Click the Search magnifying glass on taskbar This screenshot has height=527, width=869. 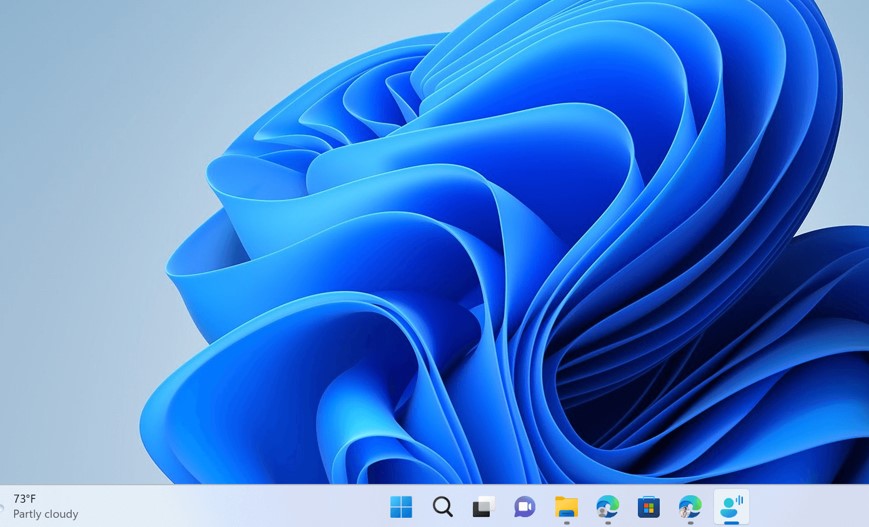pos(442,507)
